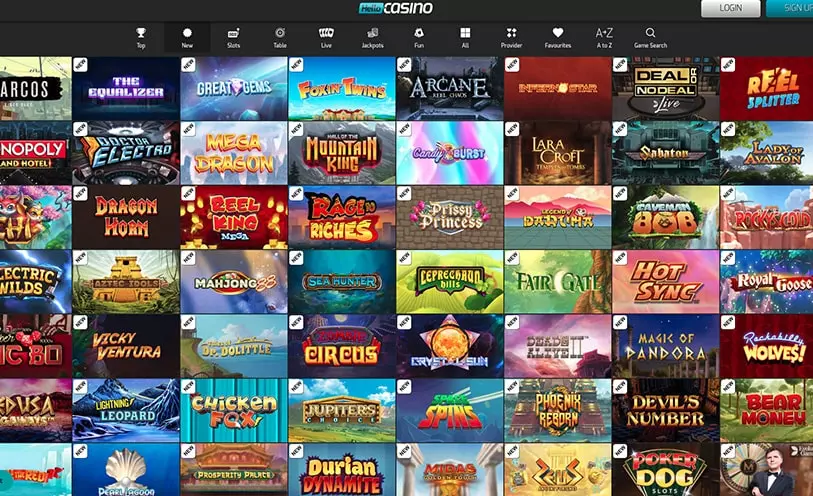Viewport: 813px width, 496px height.
Task: Open Poker Dog Slots game thumbnail
Action: (665, 470)
